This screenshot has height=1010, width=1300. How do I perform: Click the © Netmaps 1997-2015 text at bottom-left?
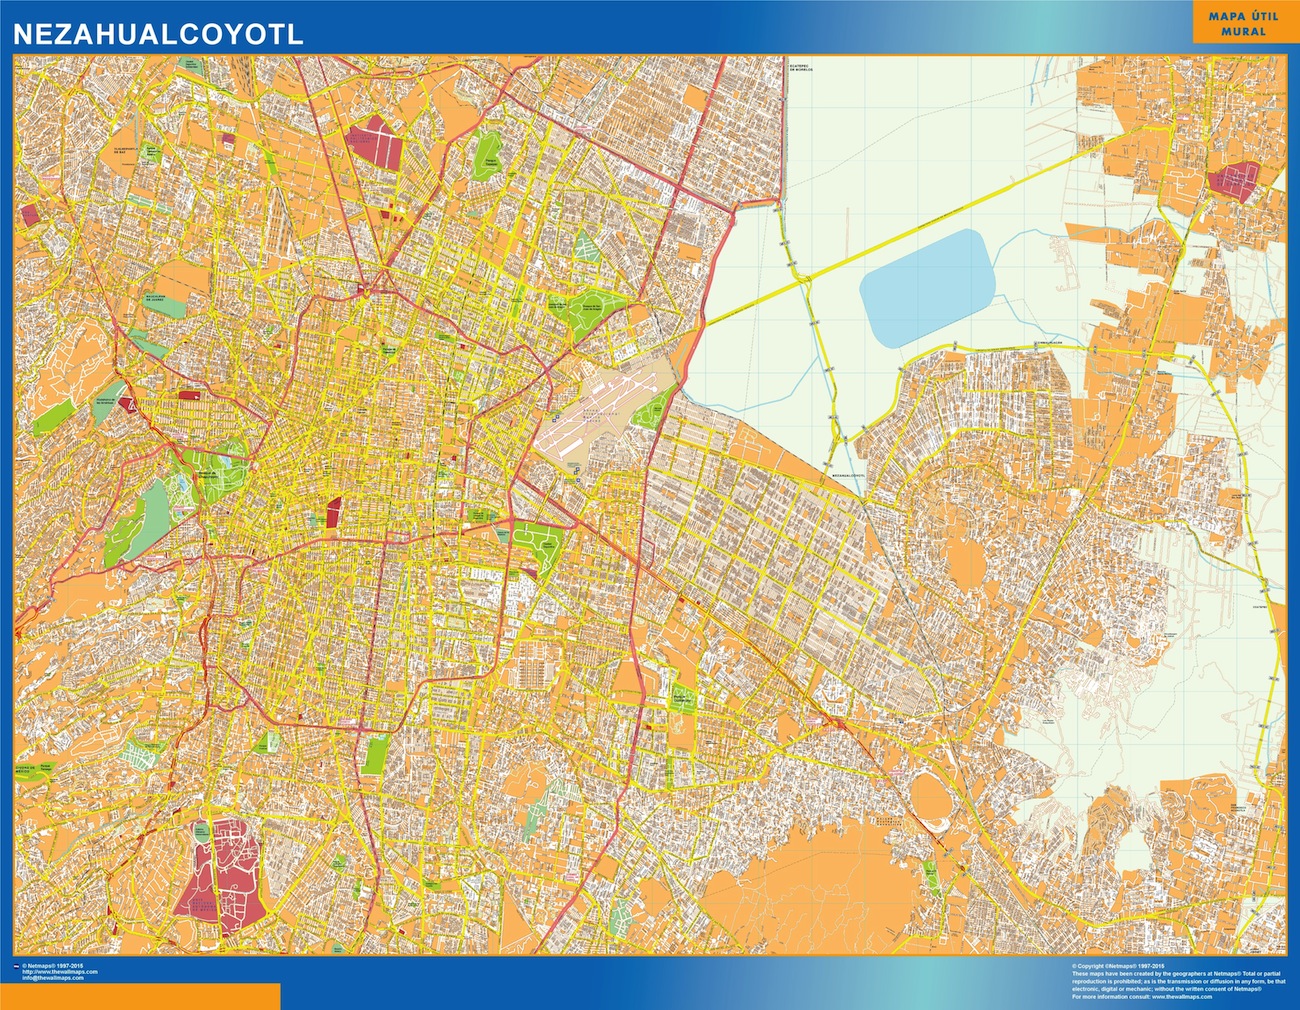pyautogui.click(x=52, y=966)
